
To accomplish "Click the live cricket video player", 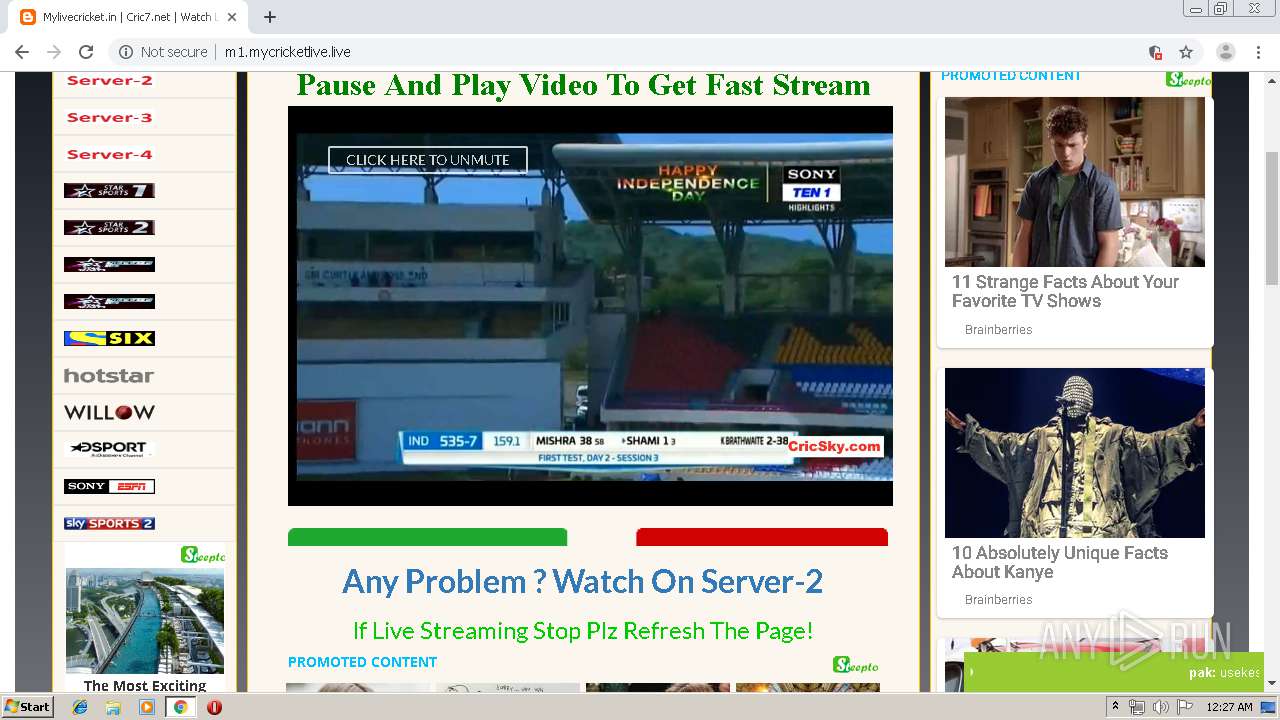I will (590, 306).
